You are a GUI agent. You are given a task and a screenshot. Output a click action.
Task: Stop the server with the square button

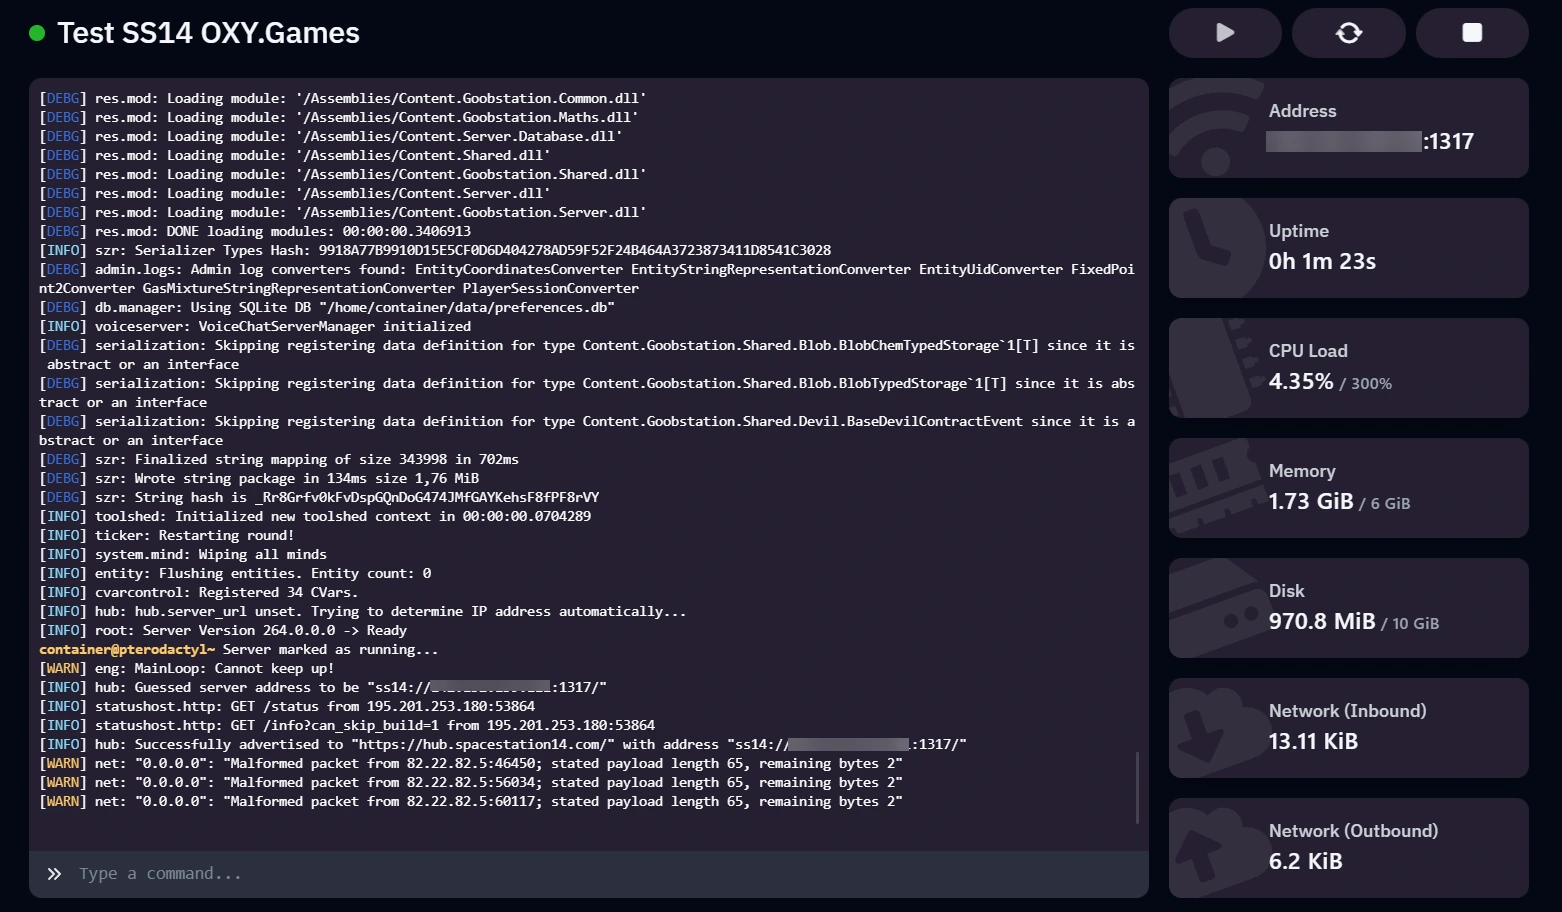click(x=1471, y=32)
